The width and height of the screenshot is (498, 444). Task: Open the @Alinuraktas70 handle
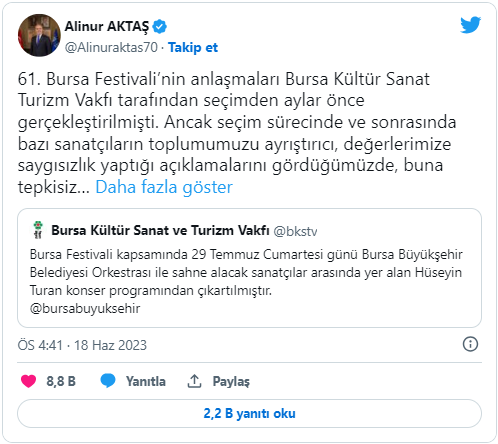tap(111, 48)
